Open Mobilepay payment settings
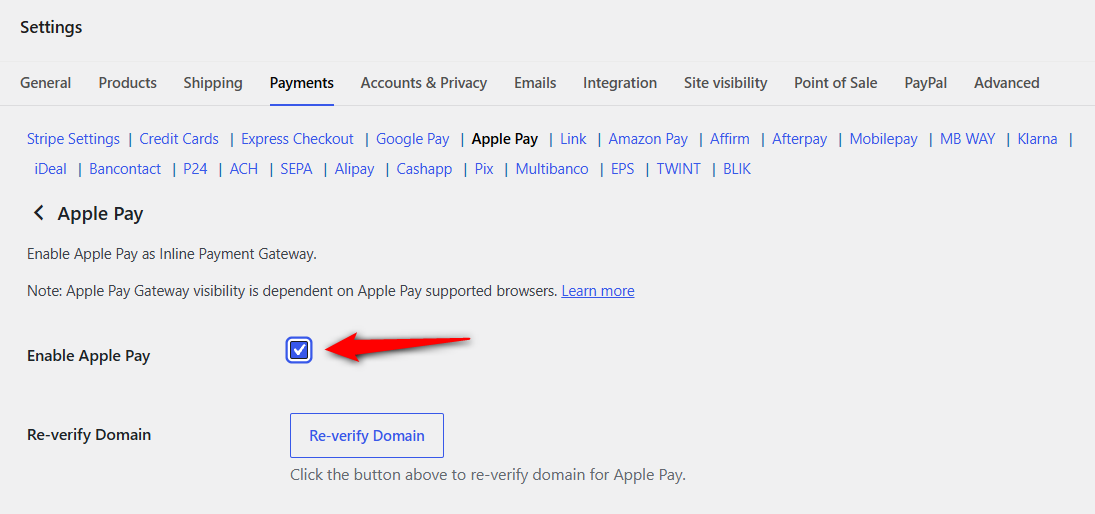The image size is (1095, 514). tap(883, 139)
